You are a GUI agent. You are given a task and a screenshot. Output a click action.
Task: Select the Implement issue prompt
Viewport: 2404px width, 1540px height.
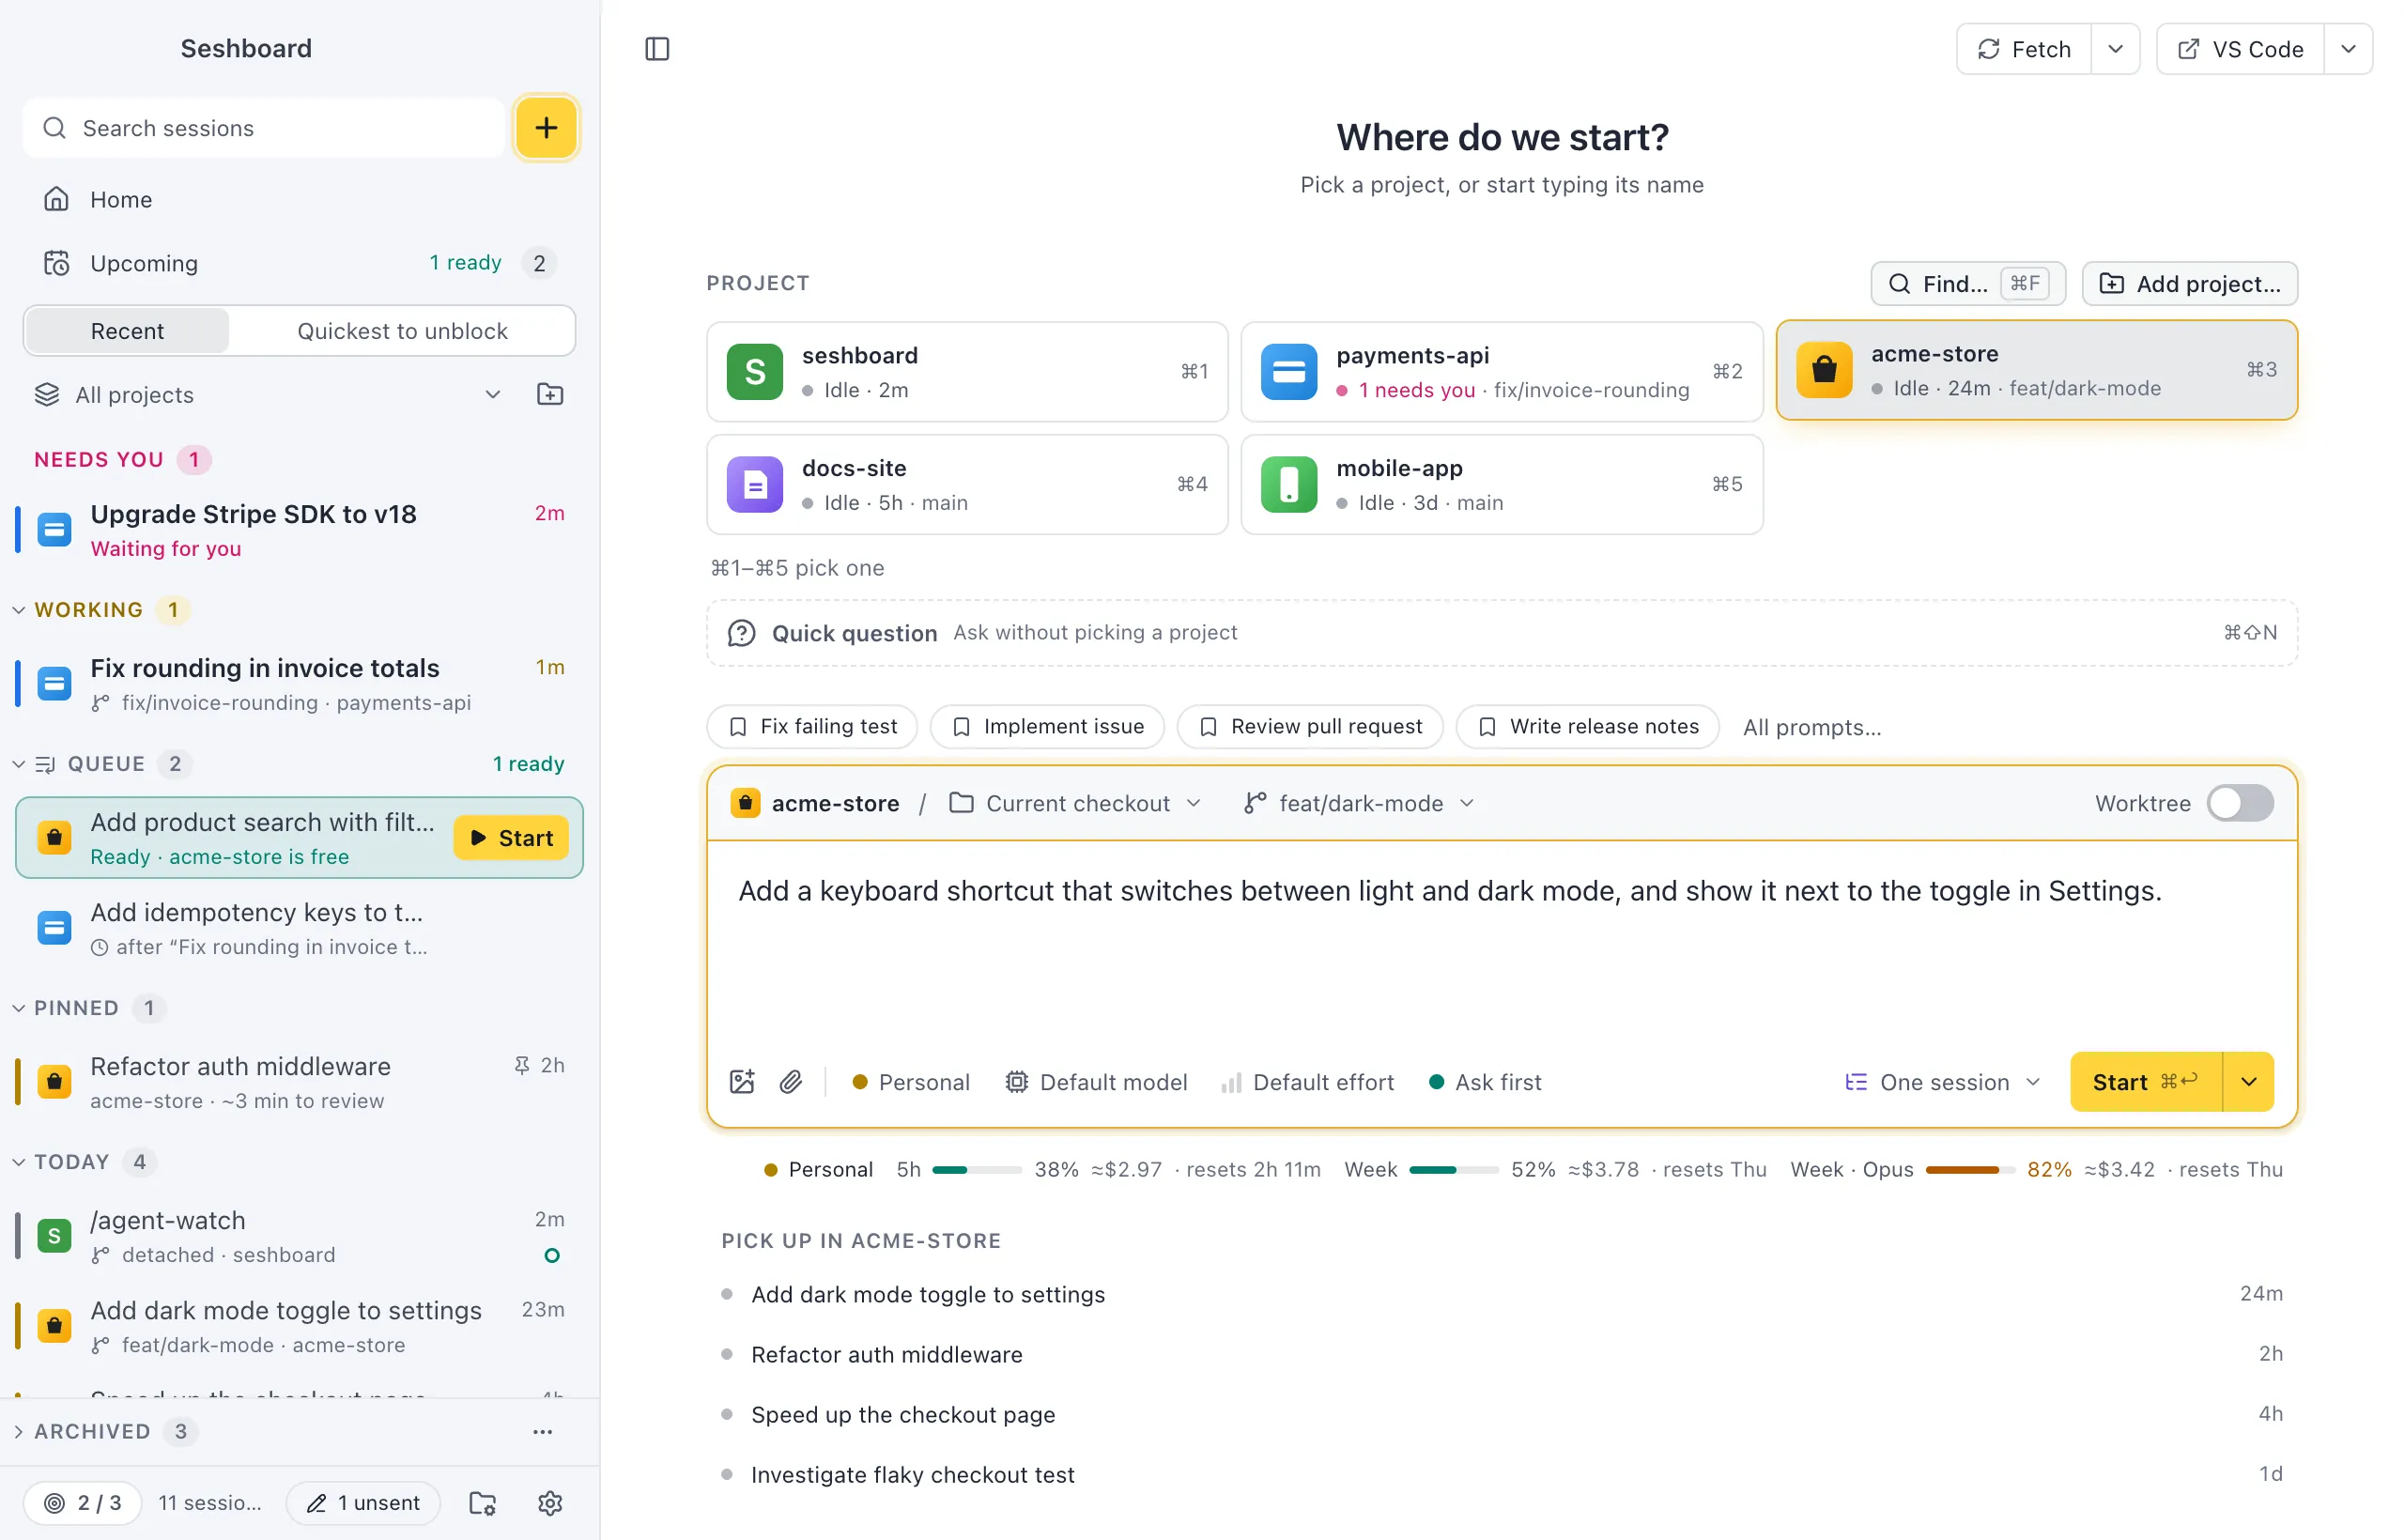1047,727
